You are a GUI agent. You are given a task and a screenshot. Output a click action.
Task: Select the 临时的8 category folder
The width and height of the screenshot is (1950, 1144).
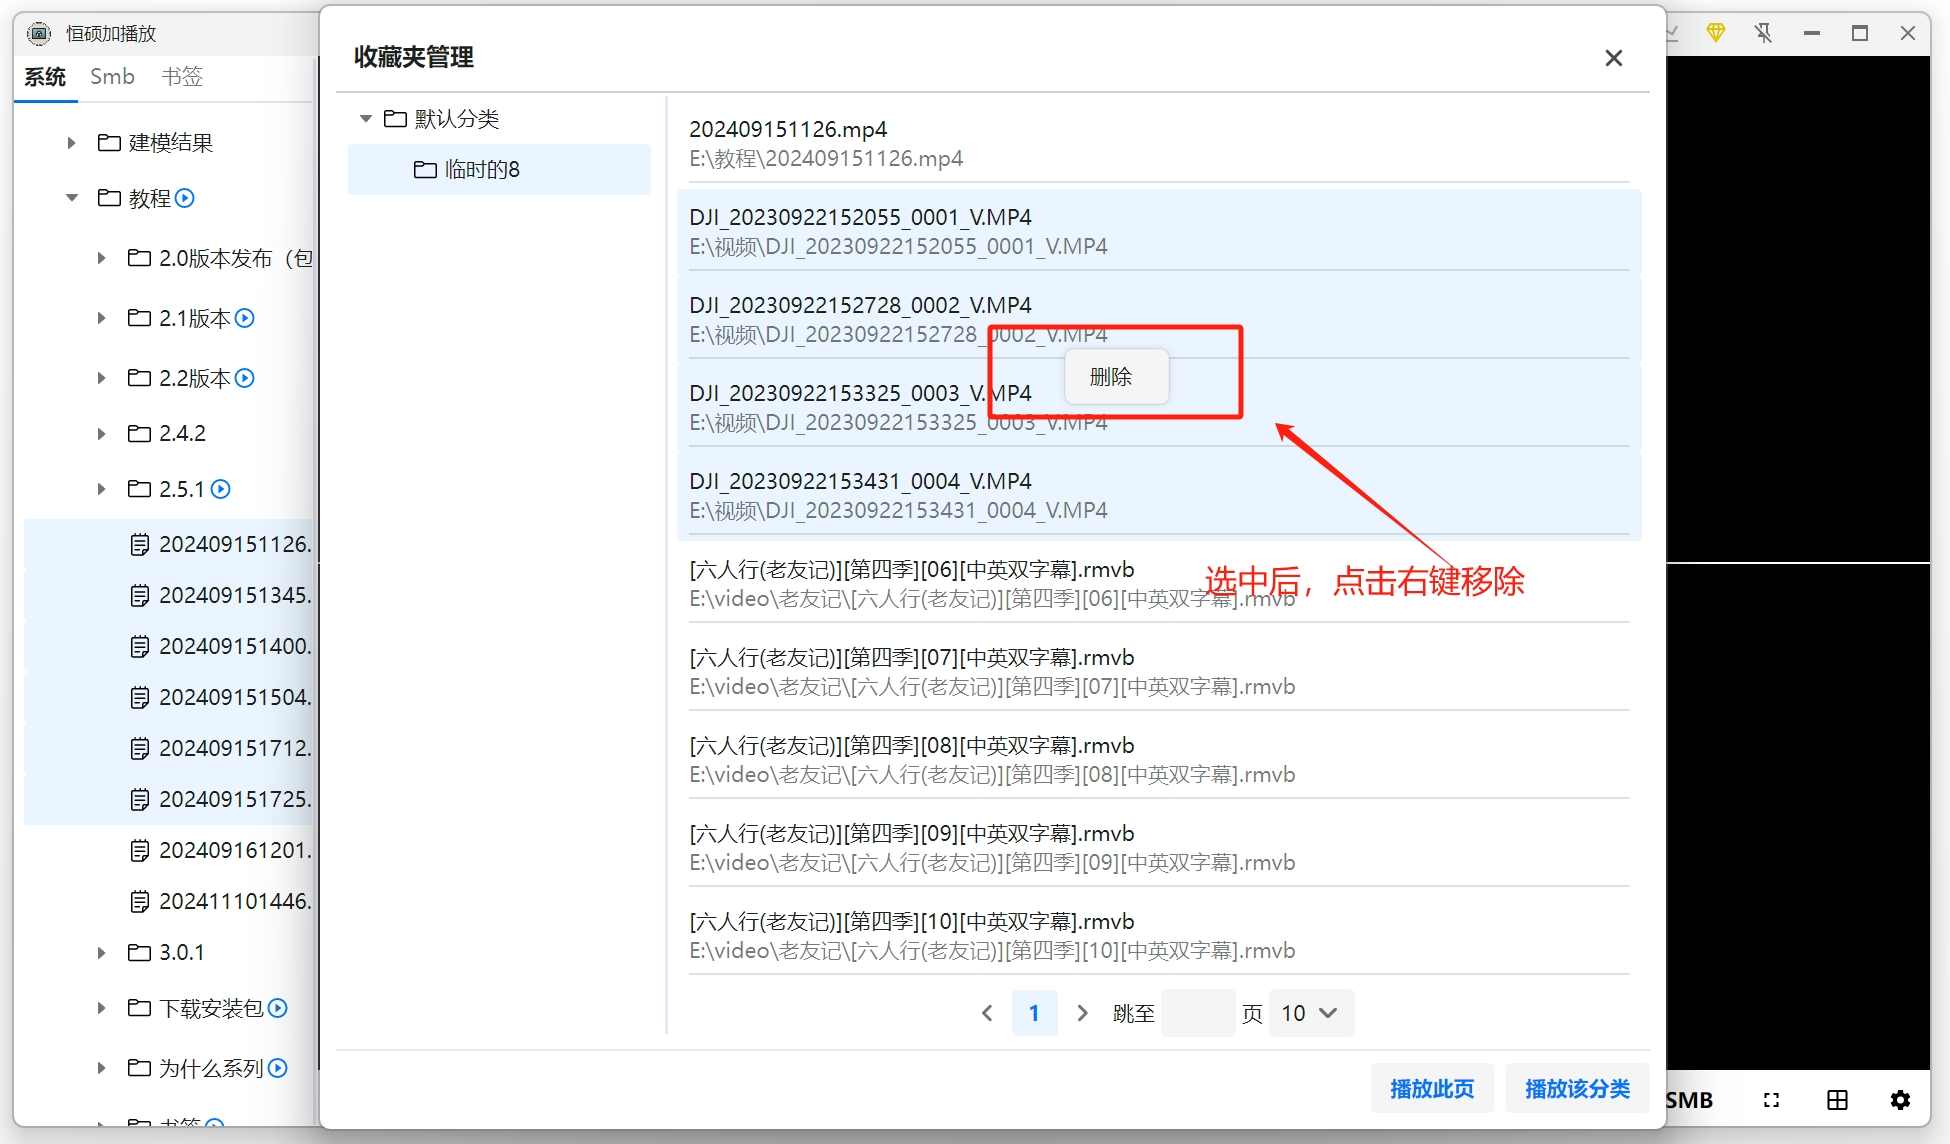(x=482, y=170)
